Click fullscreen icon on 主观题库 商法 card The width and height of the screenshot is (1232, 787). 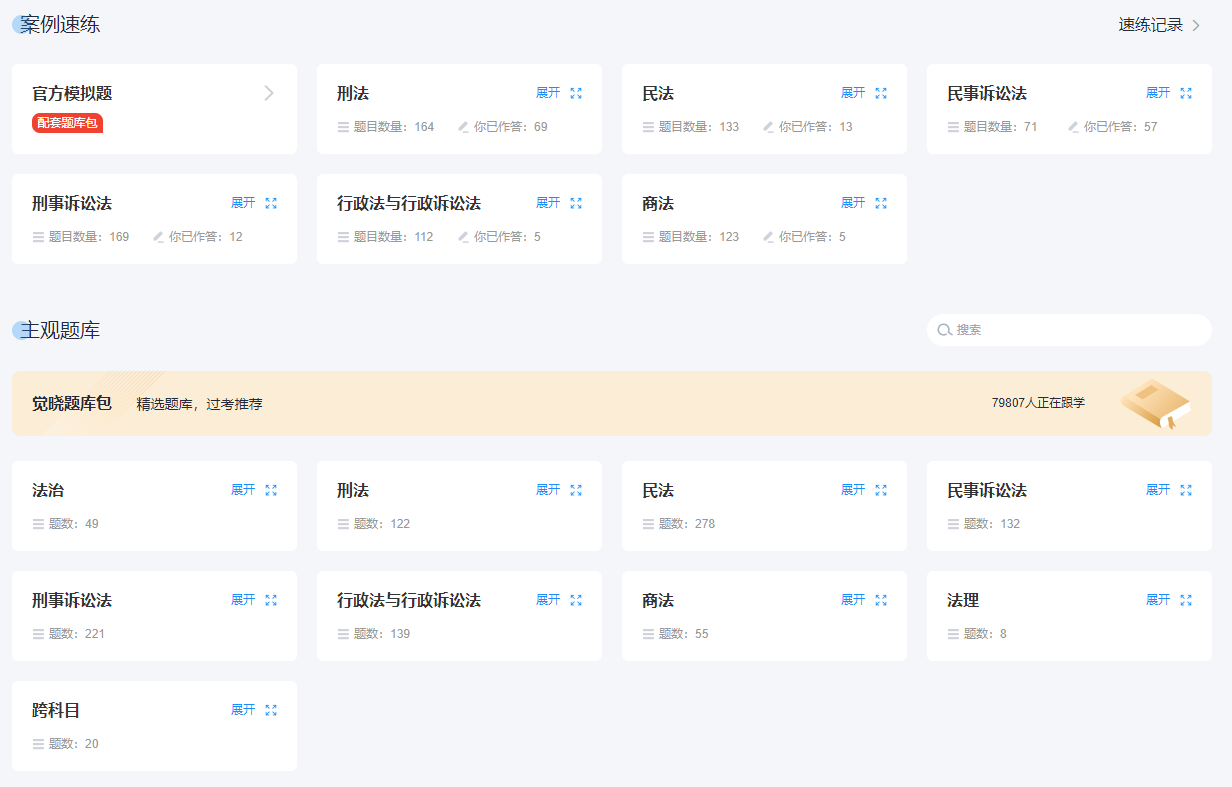(x=881, y=600)
